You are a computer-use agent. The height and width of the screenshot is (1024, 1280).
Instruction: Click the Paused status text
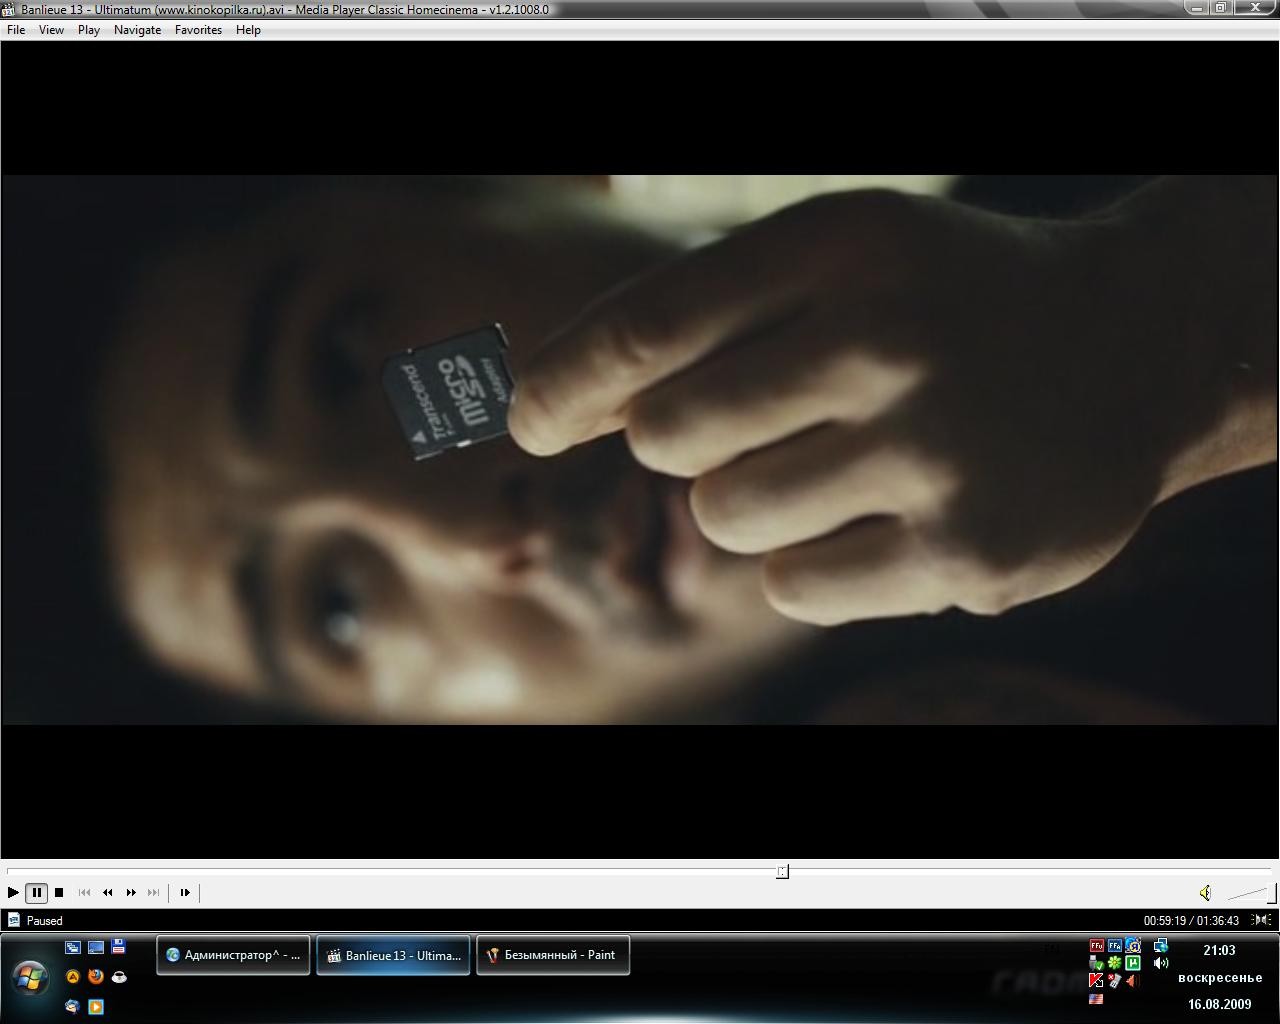click(x=45, y=921)
